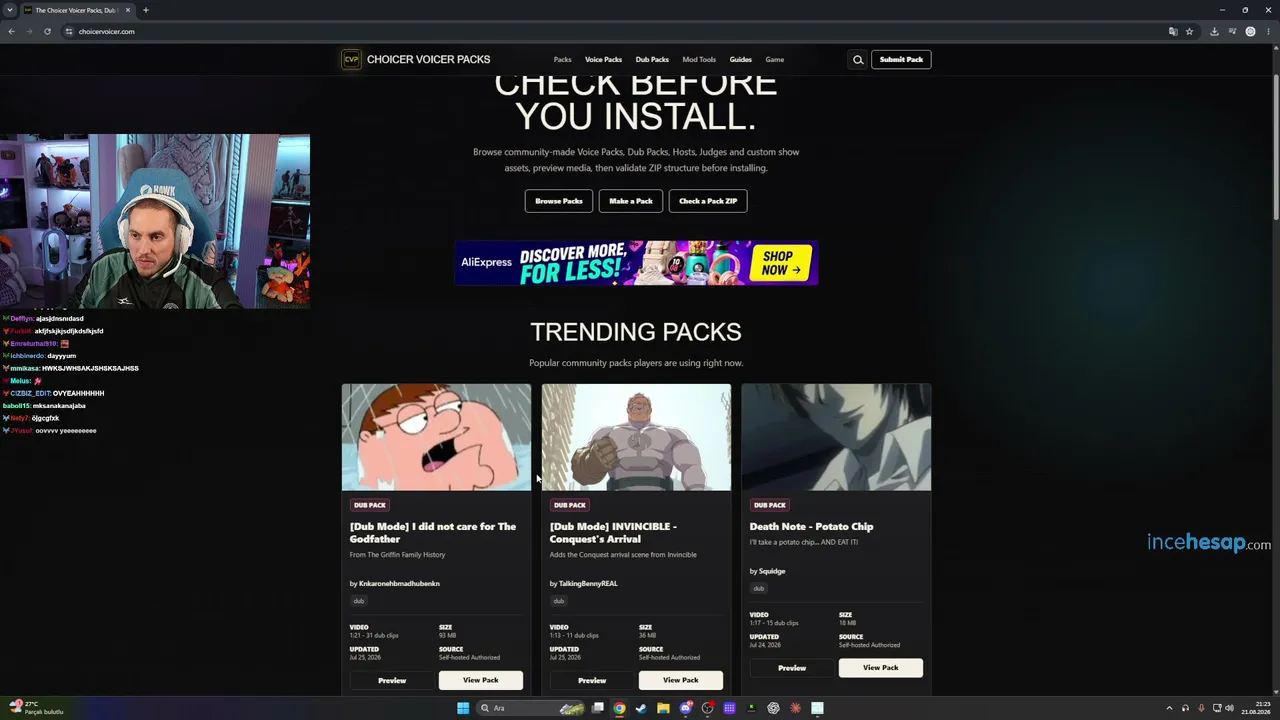
Task: Click the Make a Pack button
Action: [x=631, y=201]
